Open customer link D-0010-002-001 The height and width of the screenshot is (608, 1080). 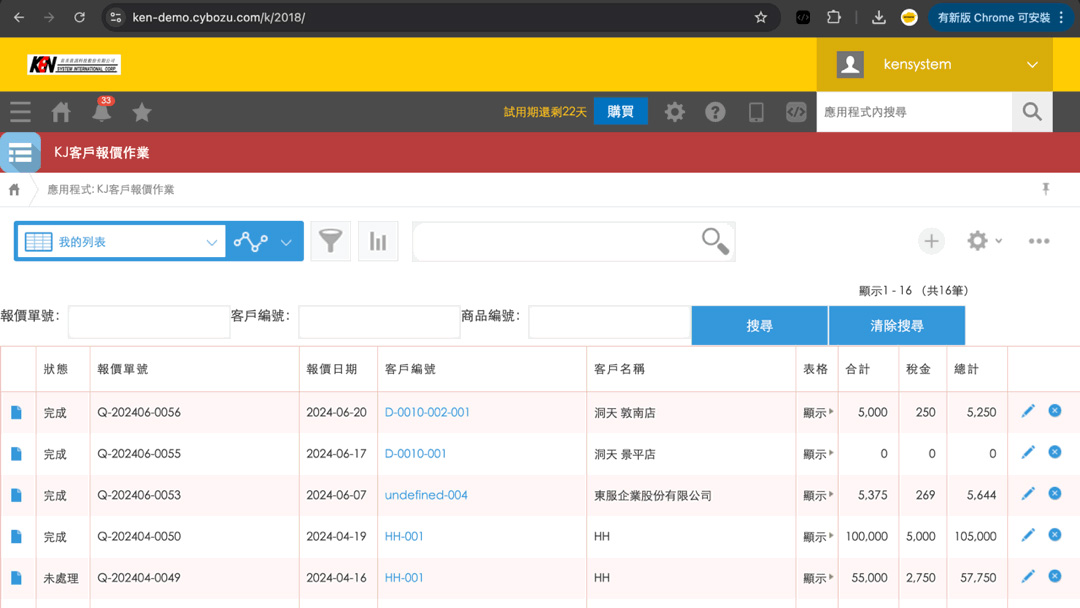coord(427,412)
